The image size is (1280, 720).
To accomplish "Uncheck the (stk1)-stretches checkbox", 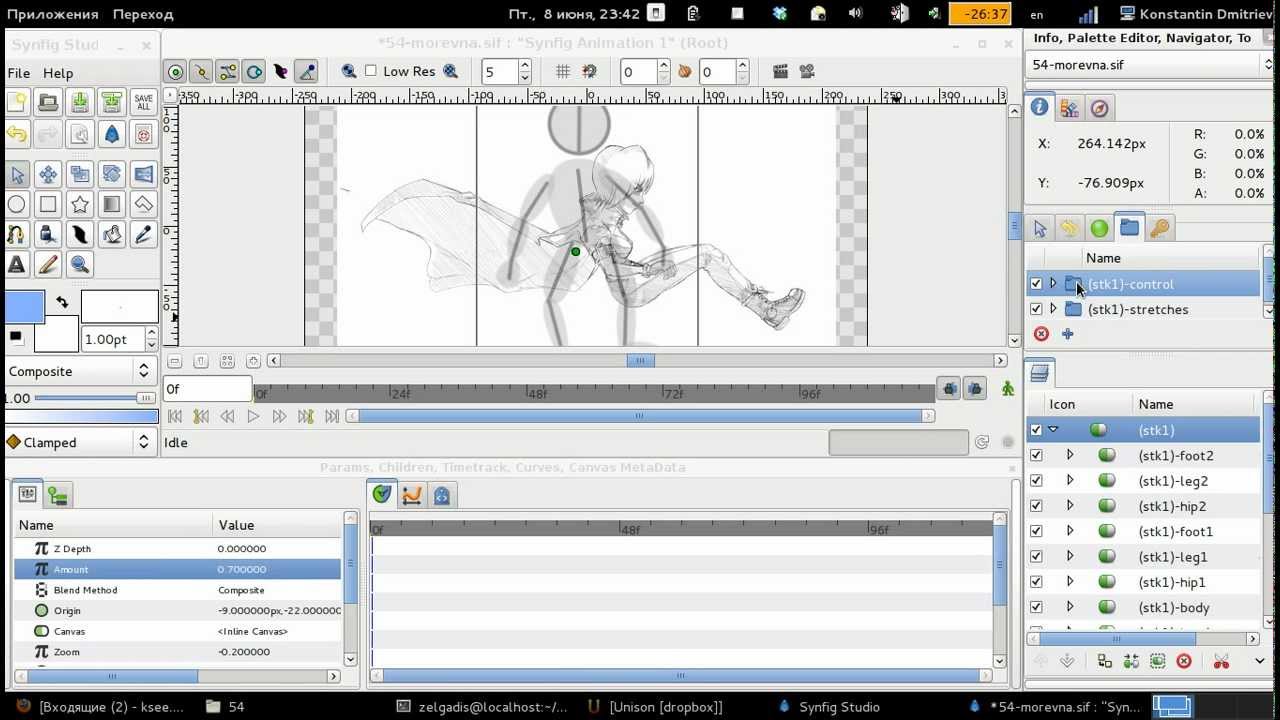I will (1036, 309).
